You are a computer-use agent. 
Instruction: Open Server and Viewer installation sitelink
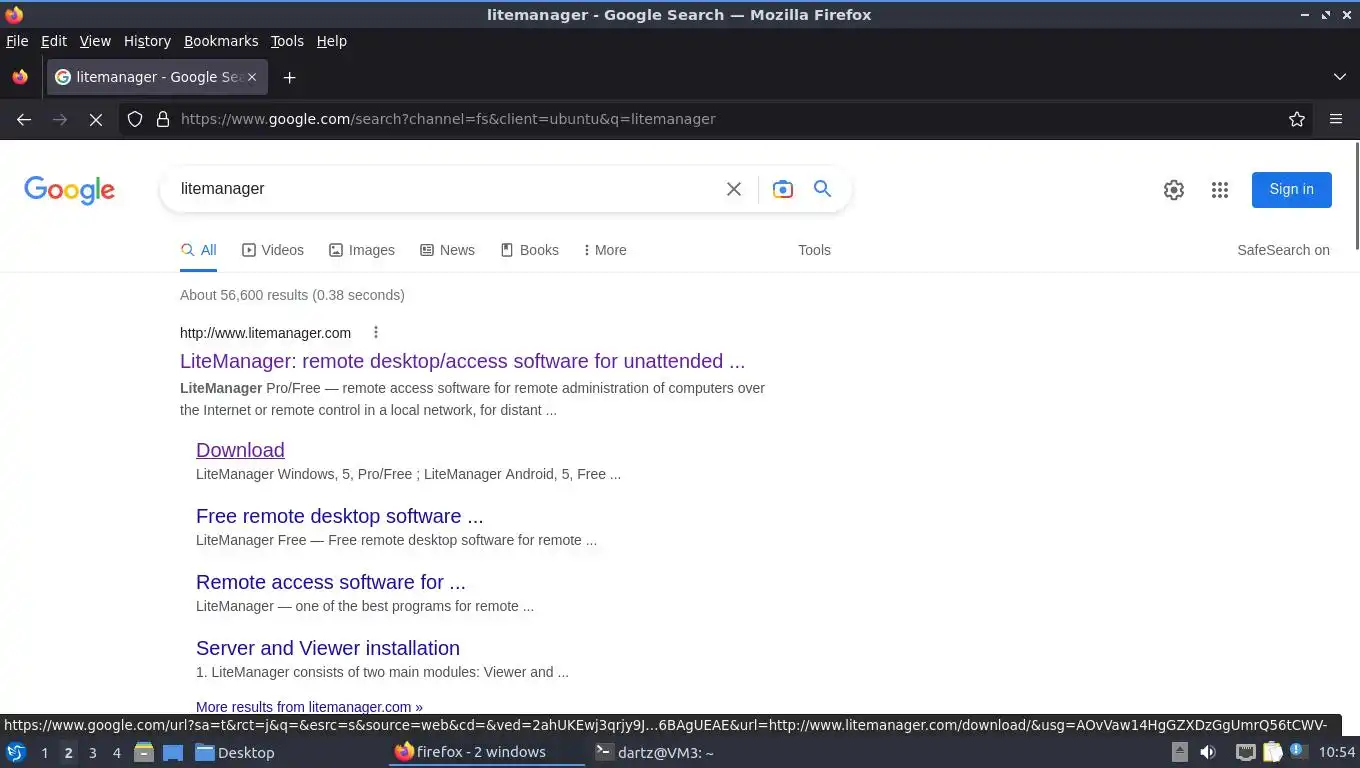[x=328, y=648]
